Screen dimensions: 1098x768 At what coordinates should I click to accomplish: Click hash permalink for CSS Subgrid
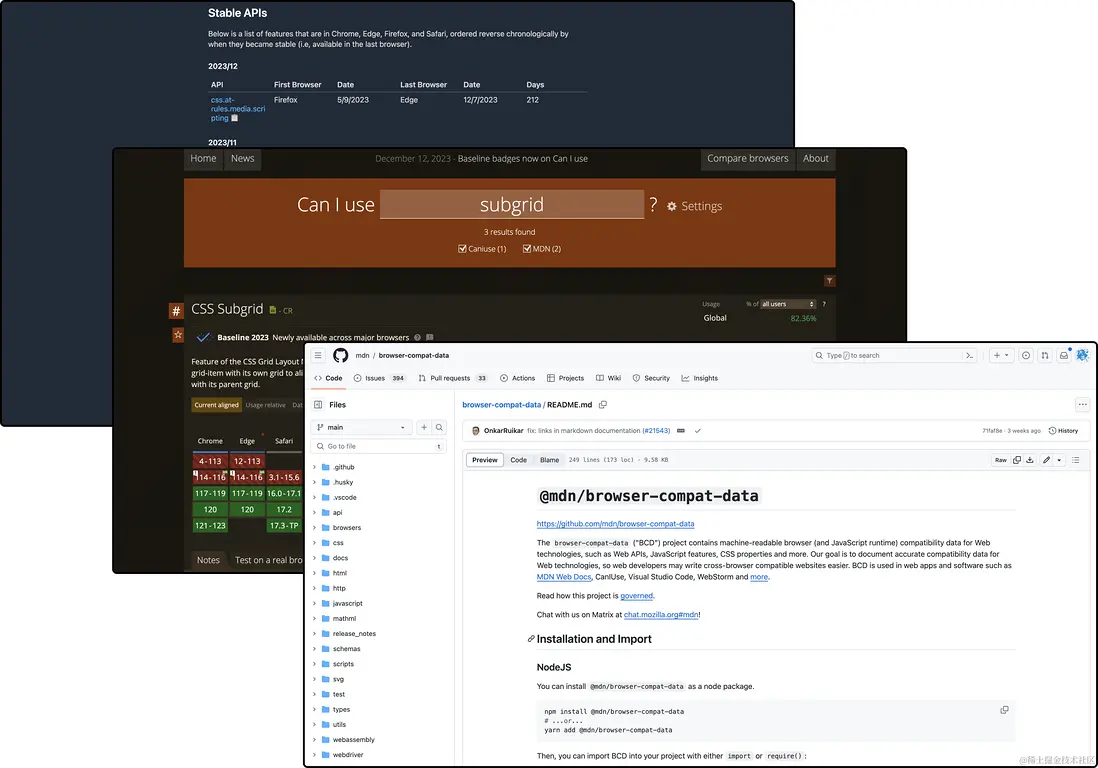click(176, 311)
